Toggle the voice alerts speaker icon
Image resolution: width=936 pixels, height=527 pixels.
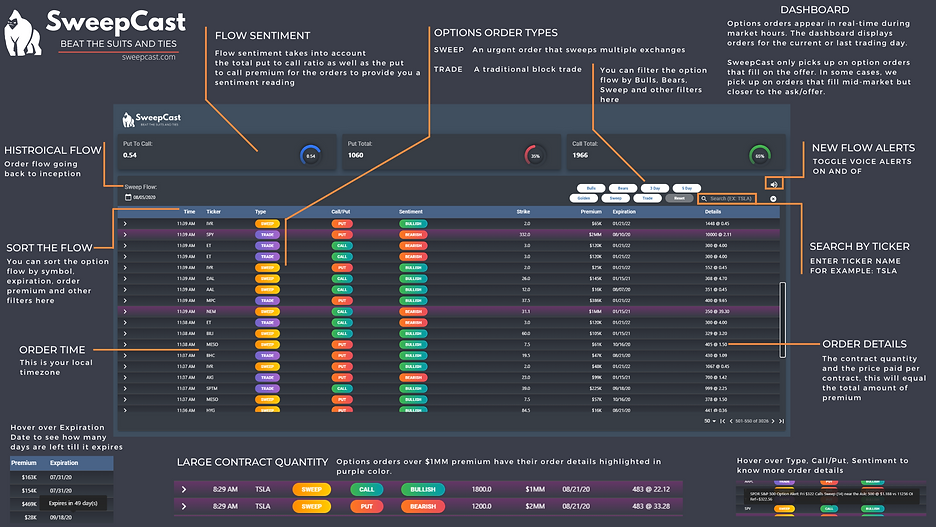click(773, 184)
